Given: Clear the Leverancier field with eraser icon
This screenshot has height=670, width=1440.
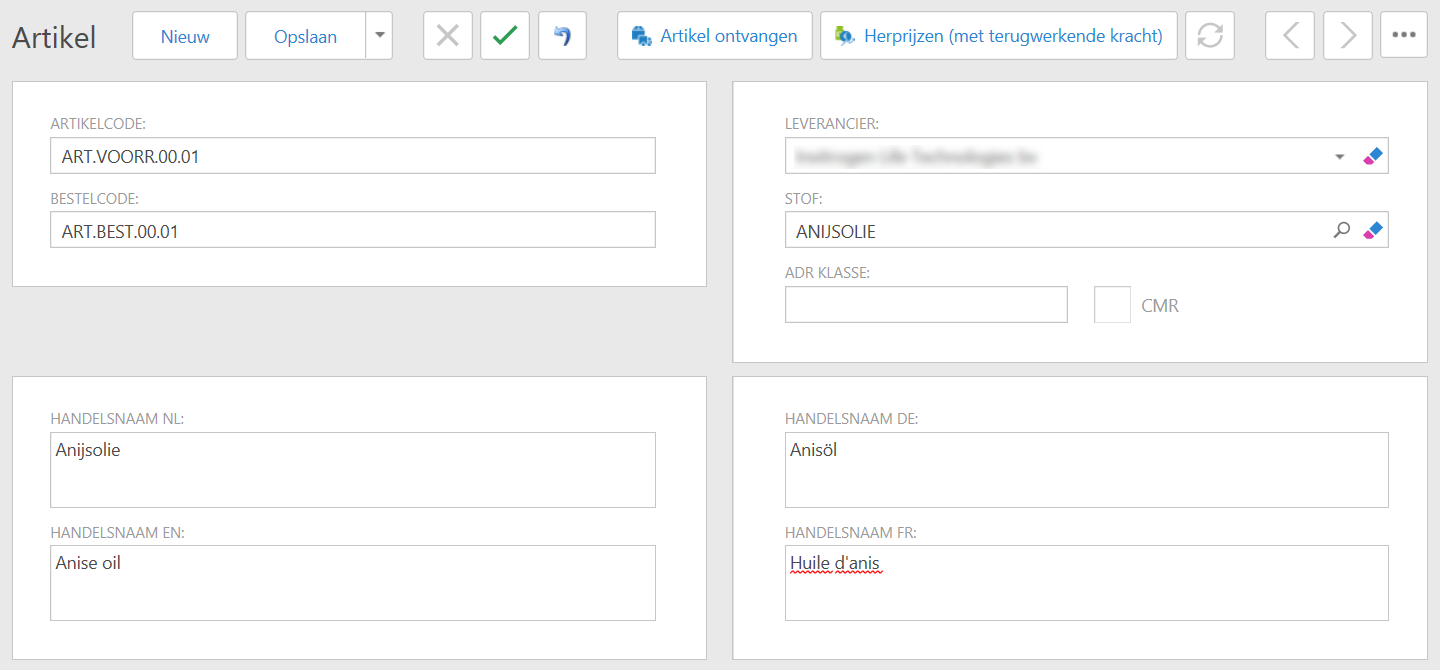Looking at the screenshot, I should coord(1373,156).
